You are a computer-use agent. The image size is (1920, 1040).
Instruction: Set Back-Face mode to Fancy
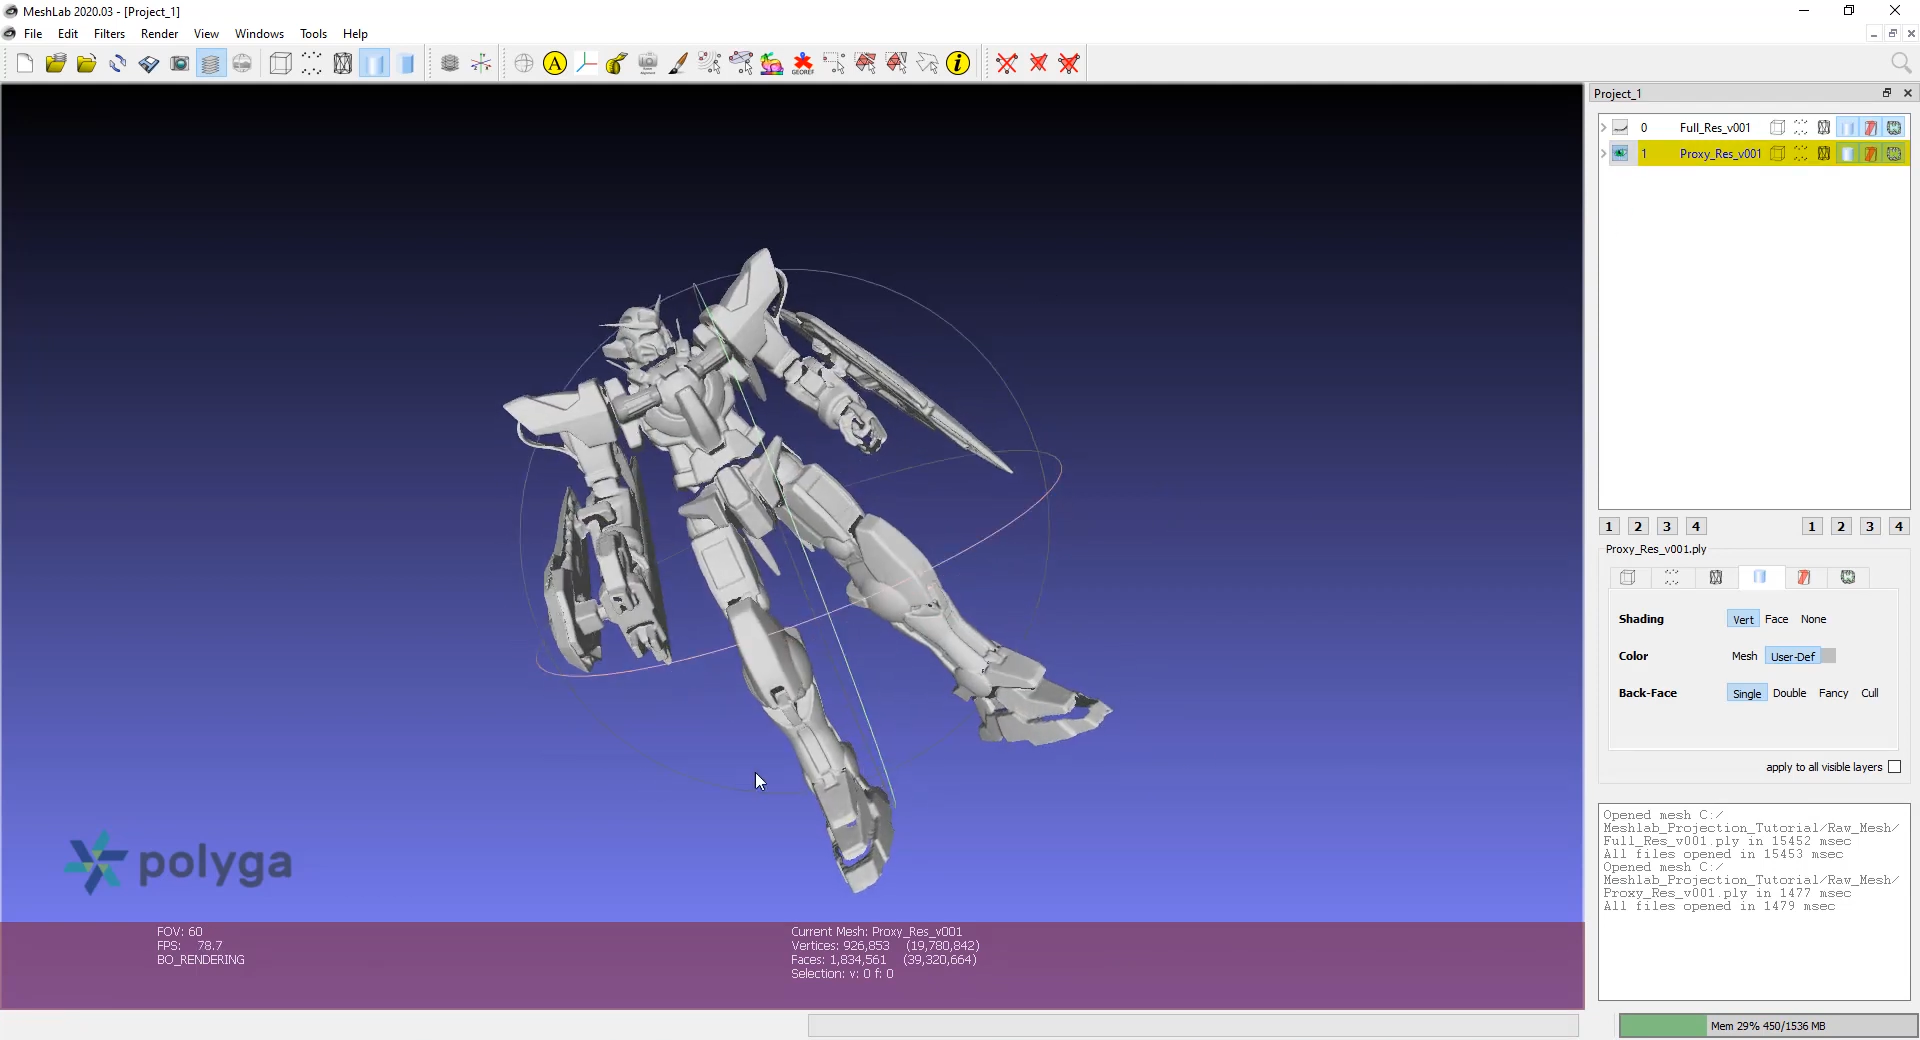[x=1833, y=693]
